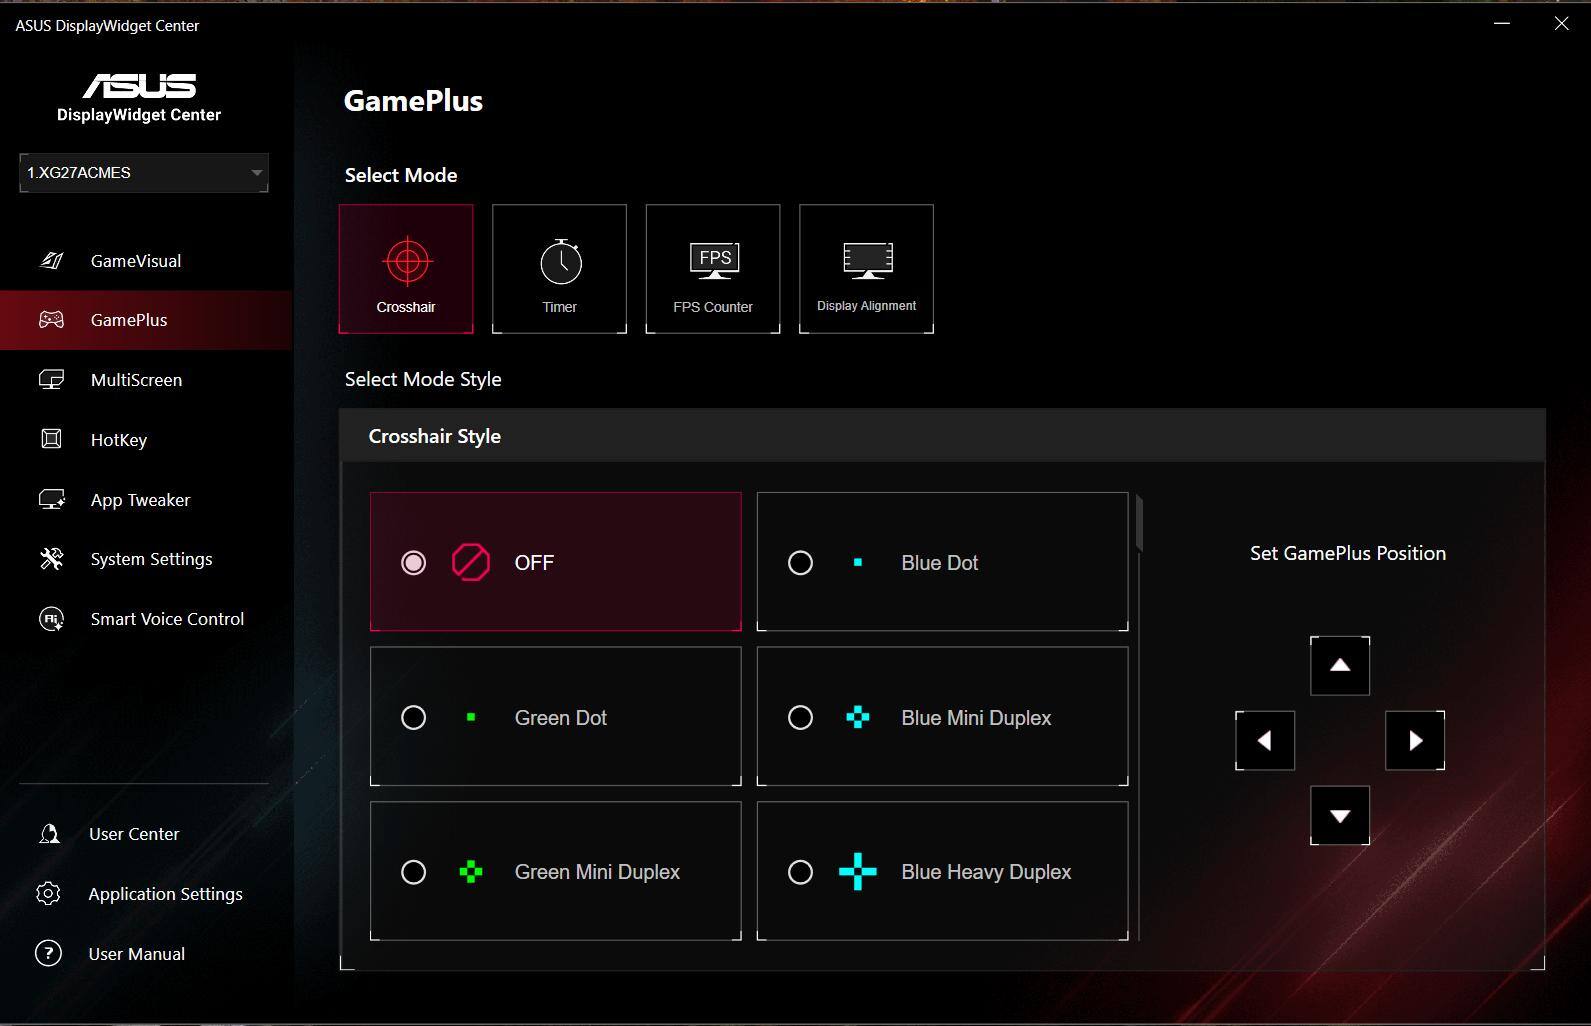Open Application Settings
Viewport: 1591px width, 1026px height.
click(165, 894)
